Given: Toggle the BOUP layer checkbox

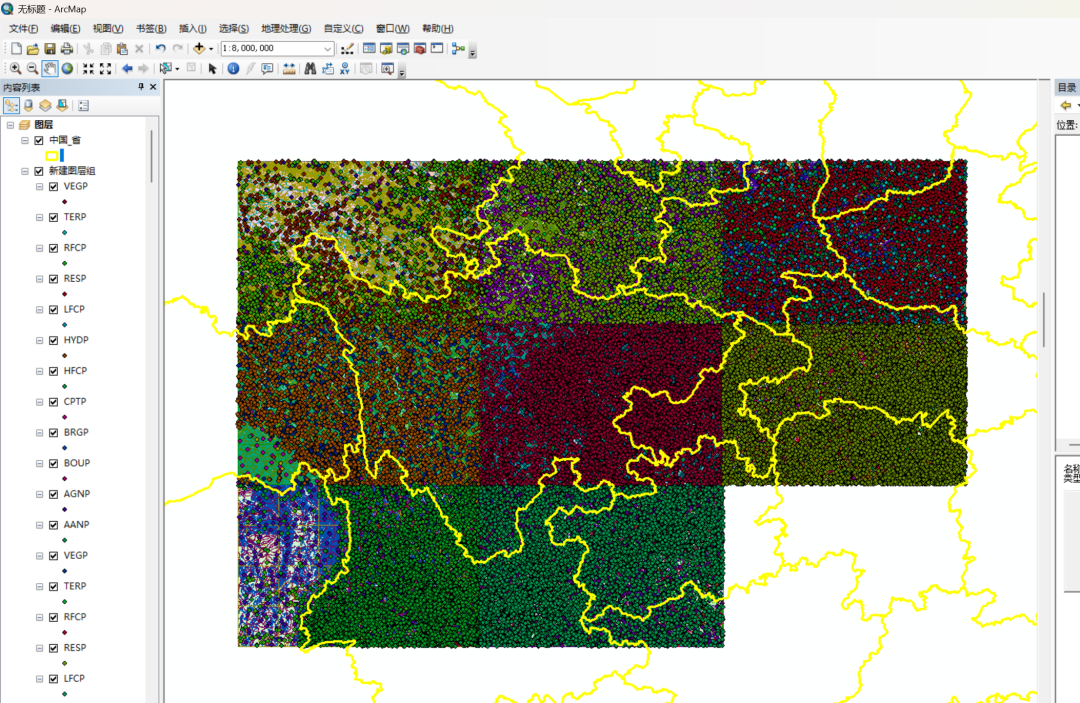Looking at the screenshot, I should [54, 463].
